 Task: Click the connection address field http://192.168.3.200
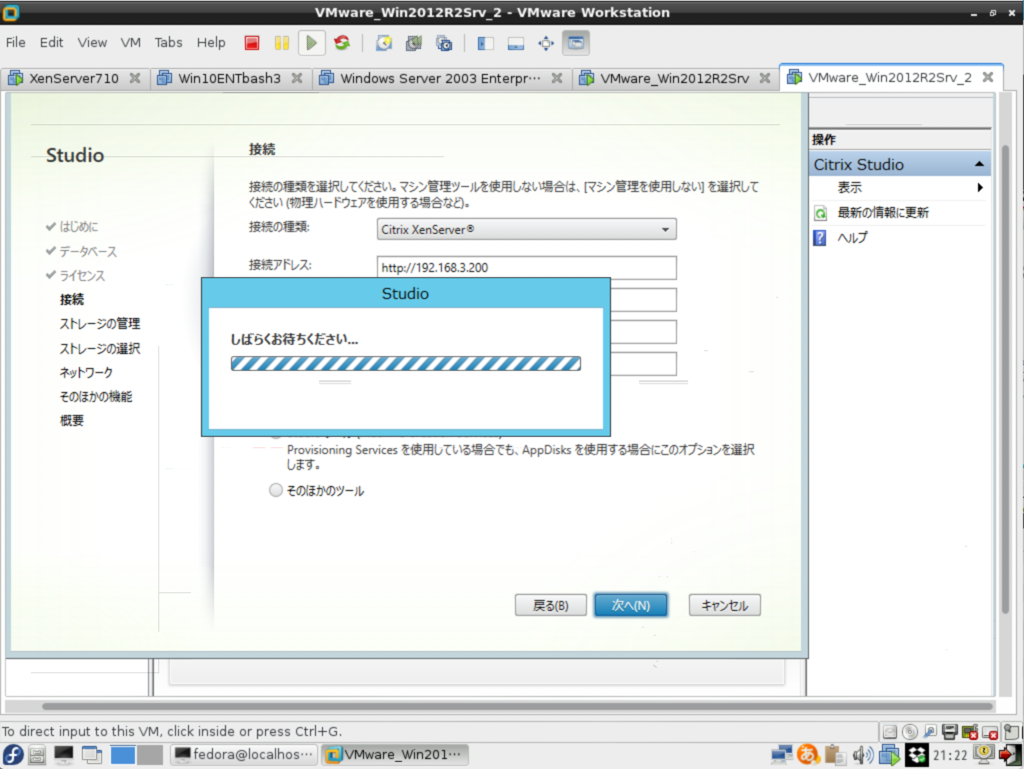526,268
